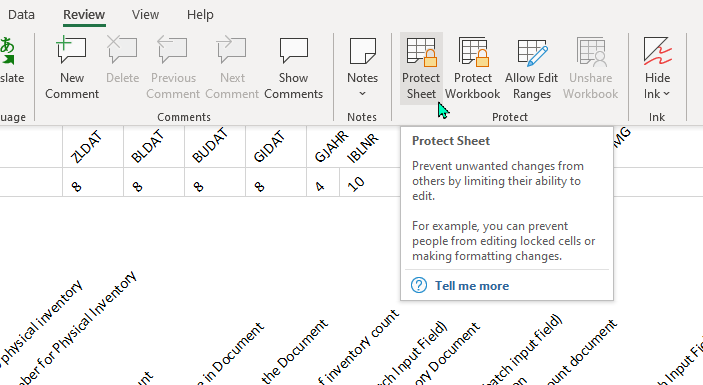Select the cell with 10 under IBLNR
The height and width of the screenshot is (385, 703).
click(370, 182)
